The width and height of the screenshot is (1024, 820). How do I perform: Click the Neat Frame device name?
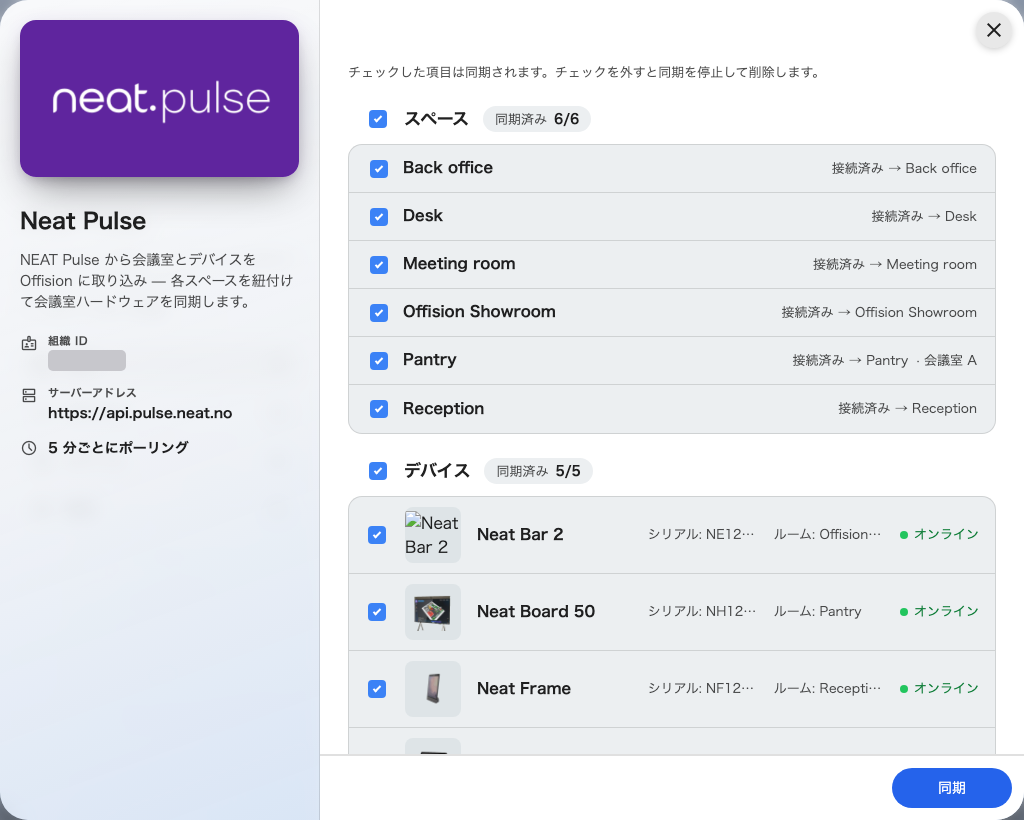[x=524, y=689]
